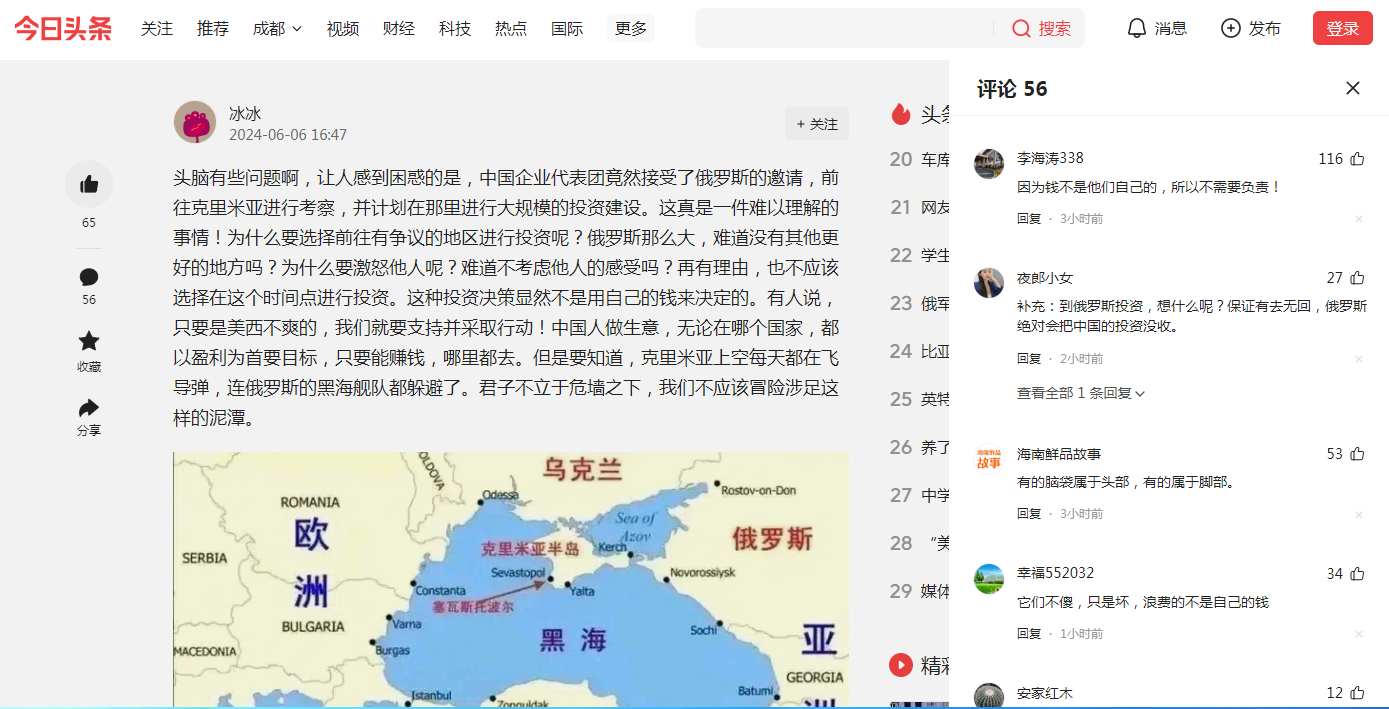The width and height of the screenshot is (1389, 709).
Task: Like the article with thumbs-up icon
Action: 89,184
